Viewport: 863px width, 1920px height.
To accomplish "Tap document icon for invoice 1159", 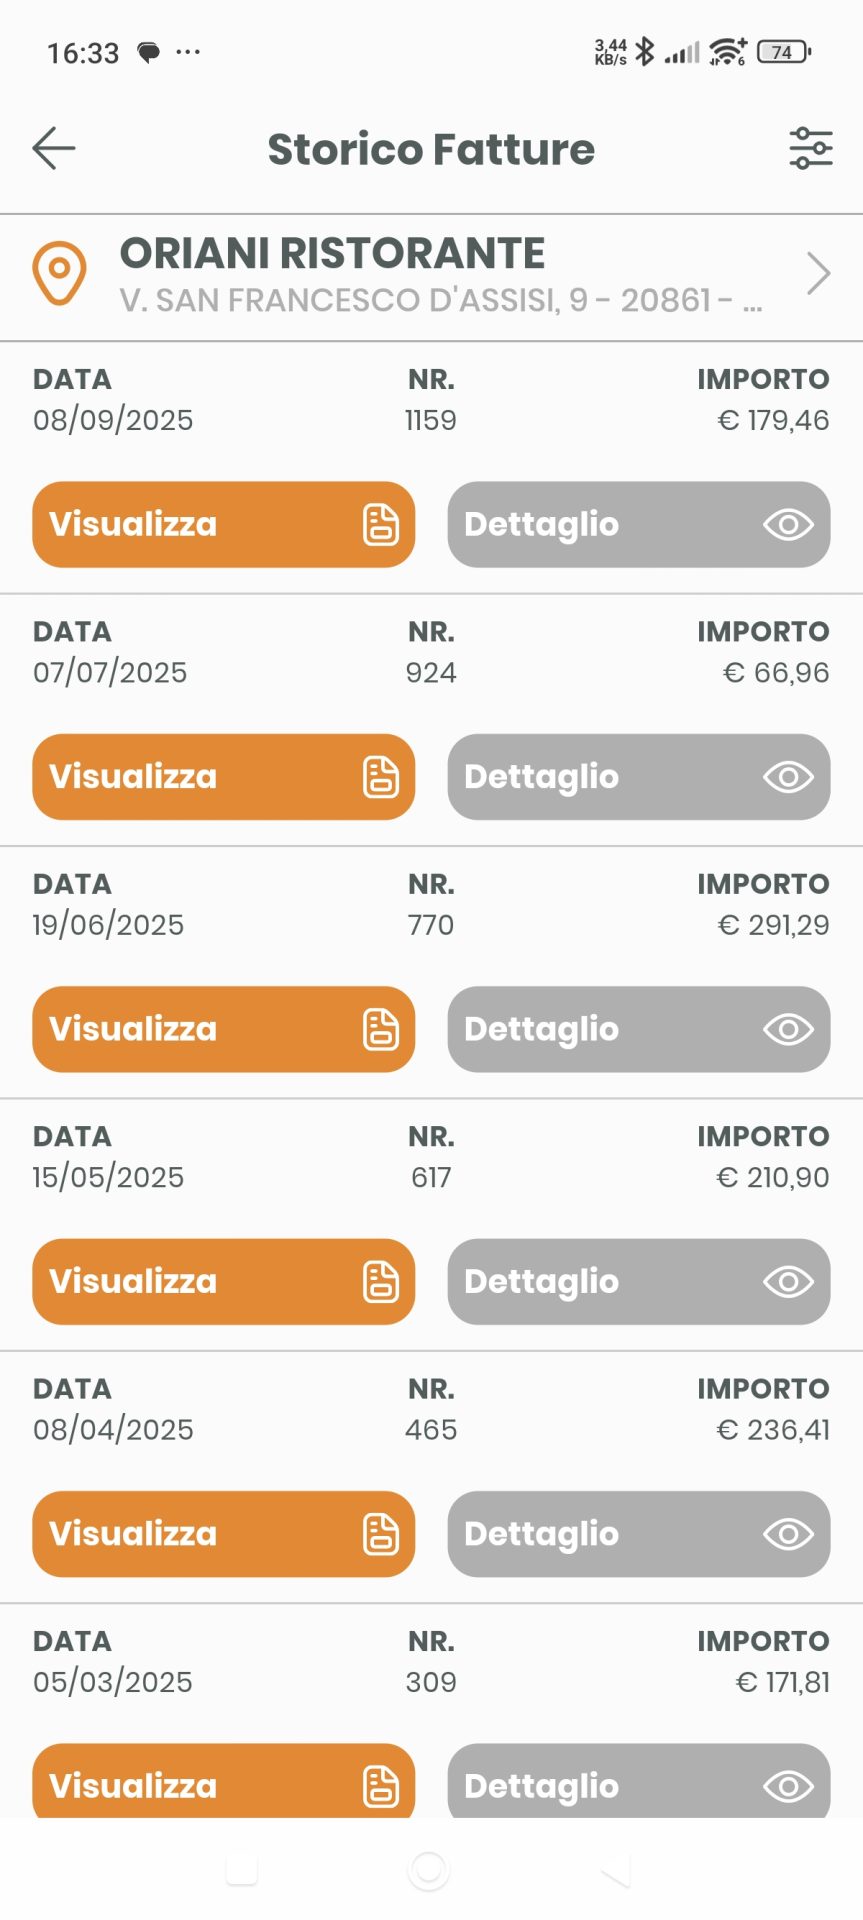I will 380,525.
